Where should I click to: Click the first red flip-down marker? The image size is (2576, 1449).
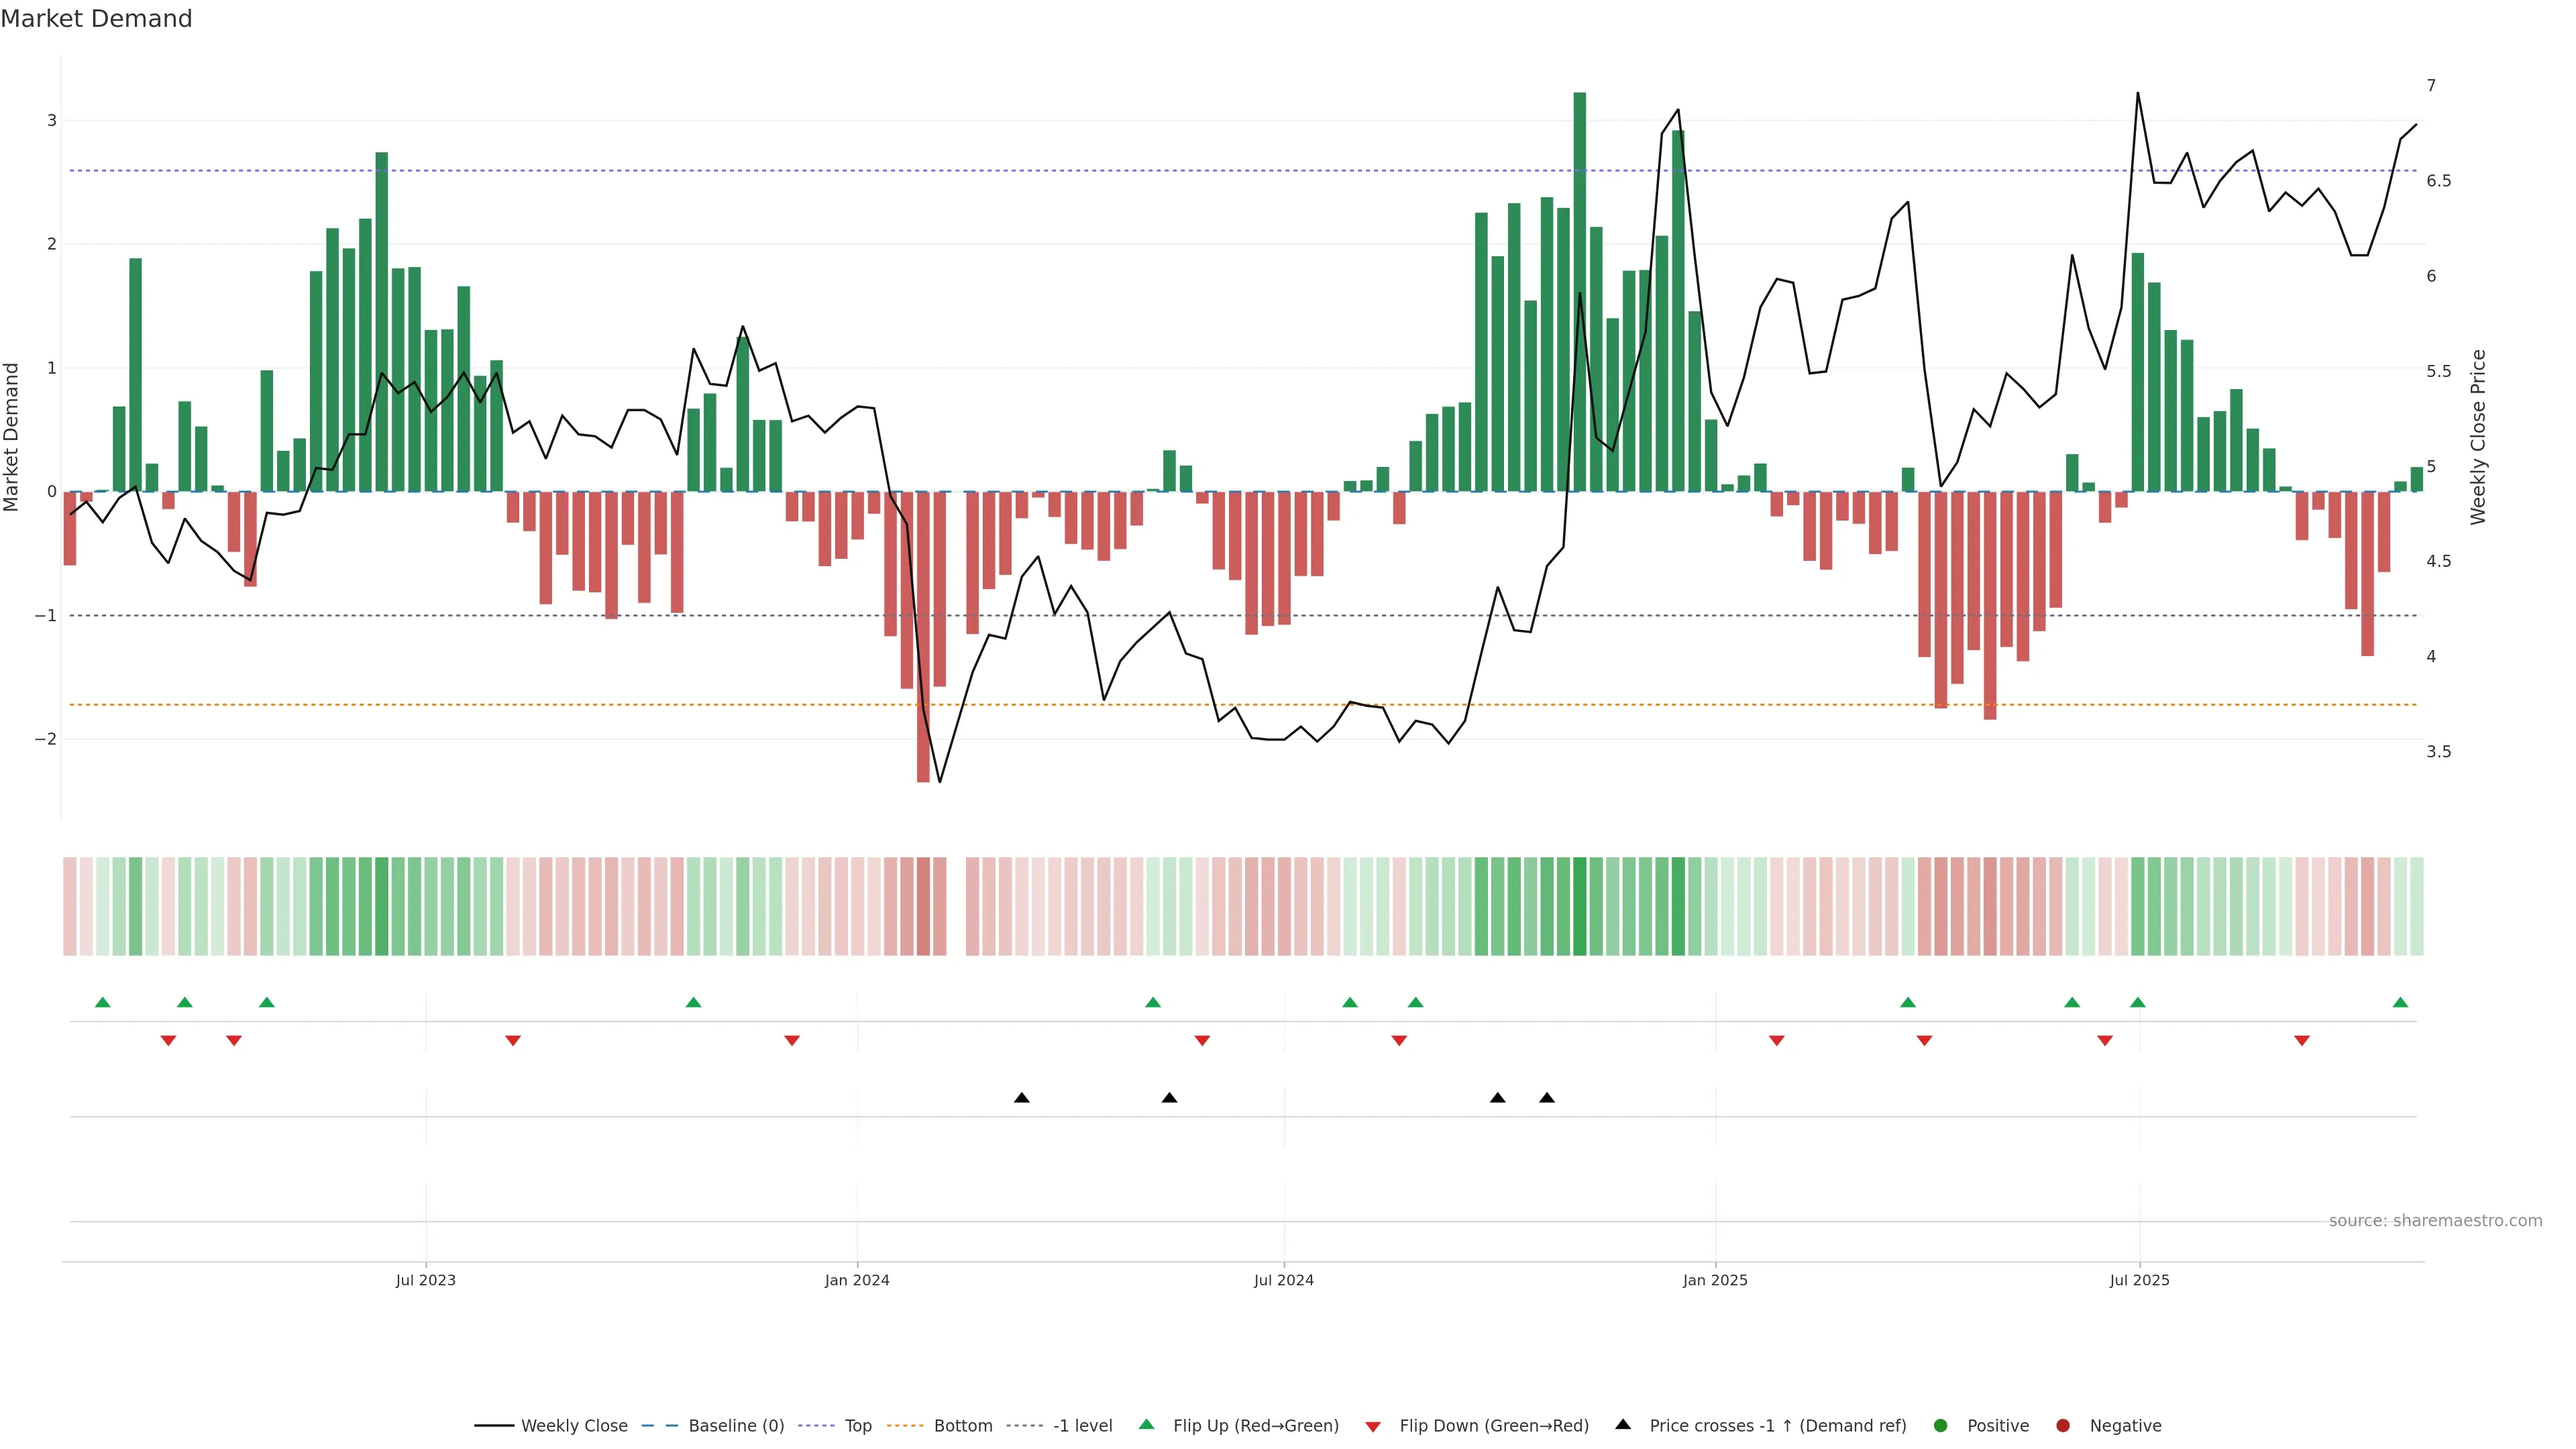168,1041
